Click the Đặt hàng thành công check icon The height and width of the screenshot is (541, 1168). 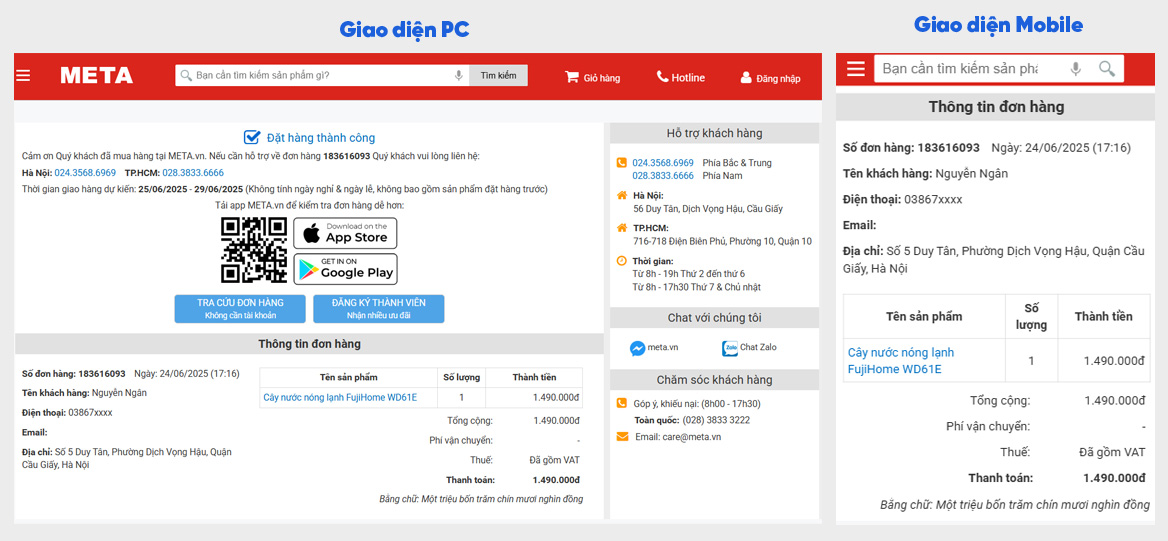252,137
